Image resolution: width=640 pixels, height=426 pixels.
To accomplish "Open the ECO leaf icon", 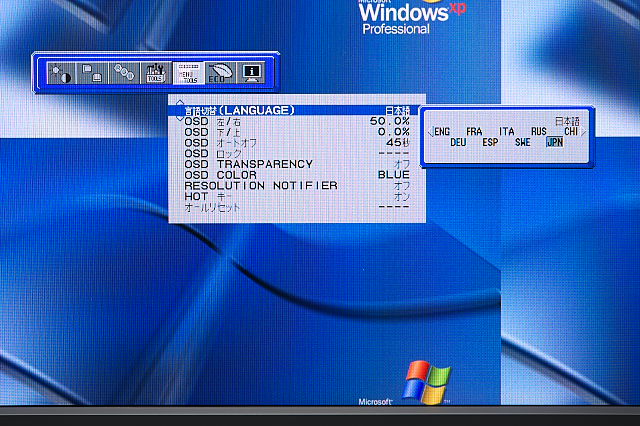I will (219, 73).
